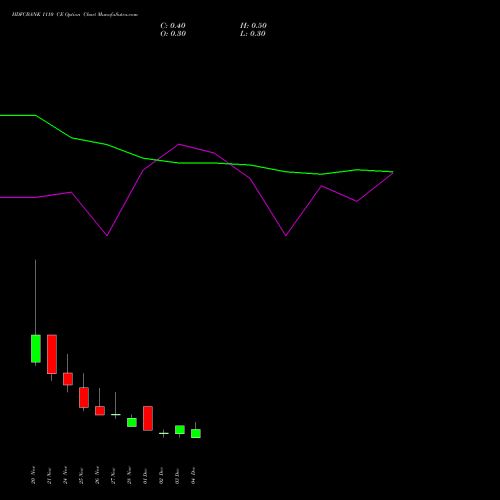Select the '25 Nov' date label
Image resolution: width=500 pixels, height=500 pixels.
81,475
